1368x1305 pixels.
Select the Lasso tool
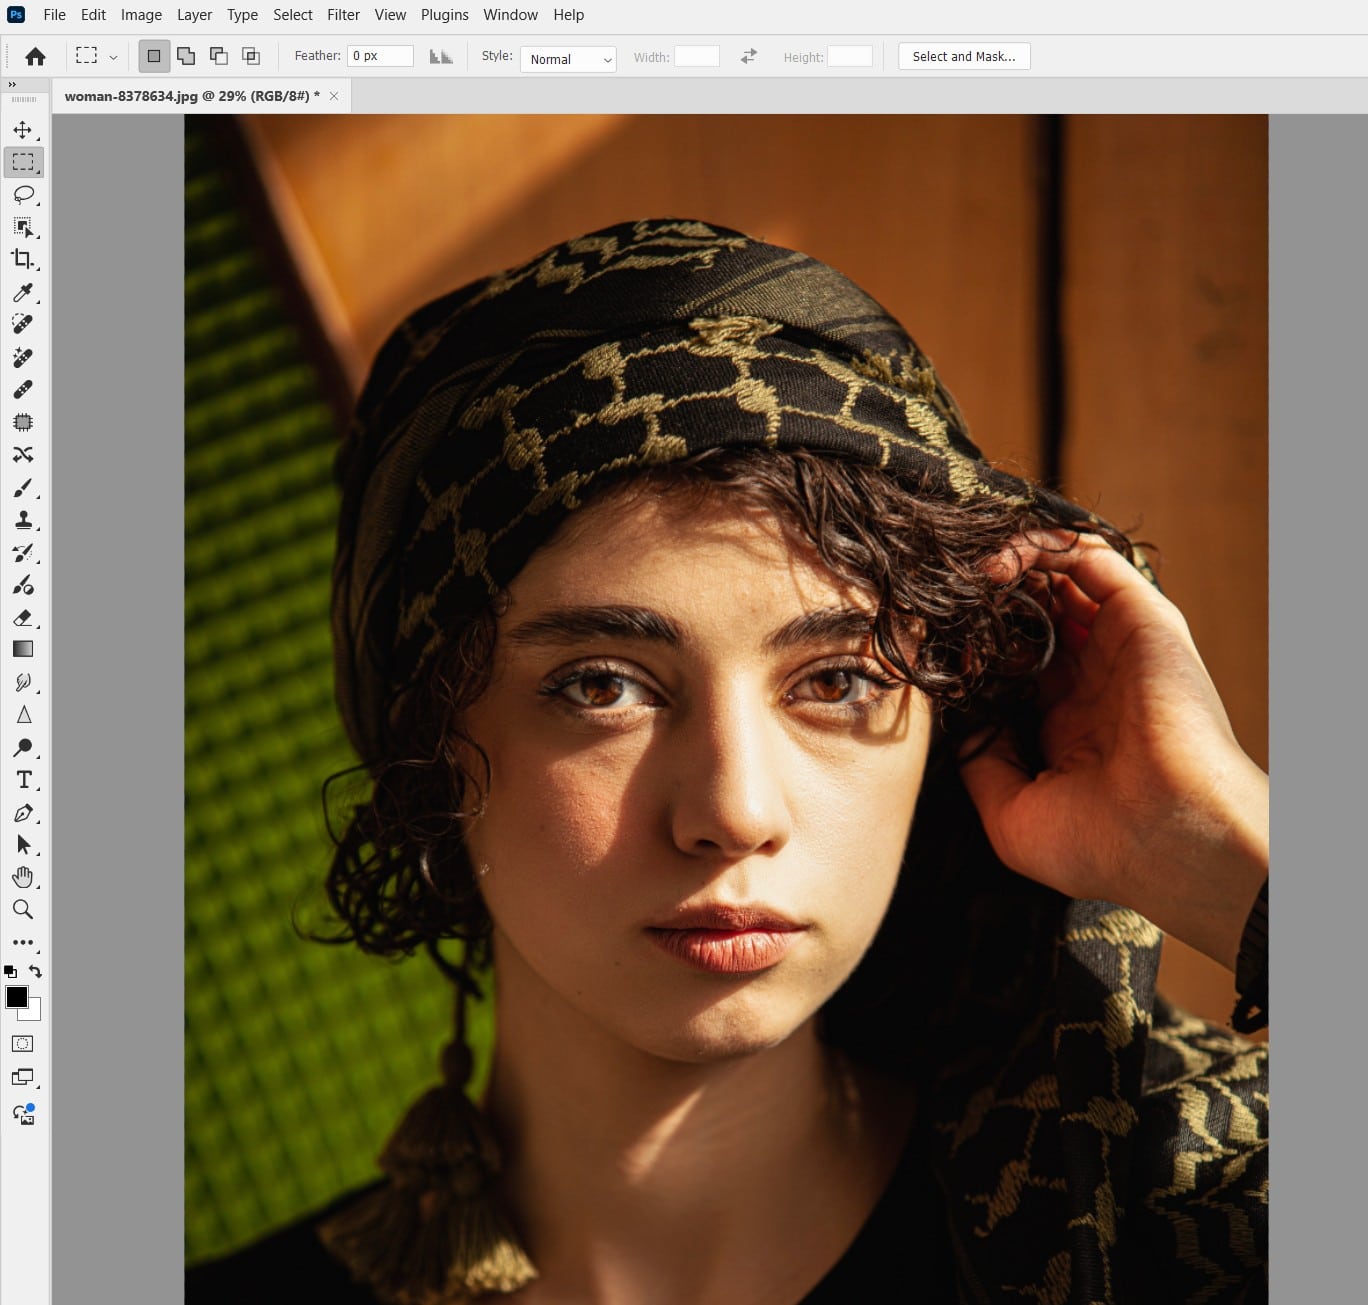(x=23, y=195)
